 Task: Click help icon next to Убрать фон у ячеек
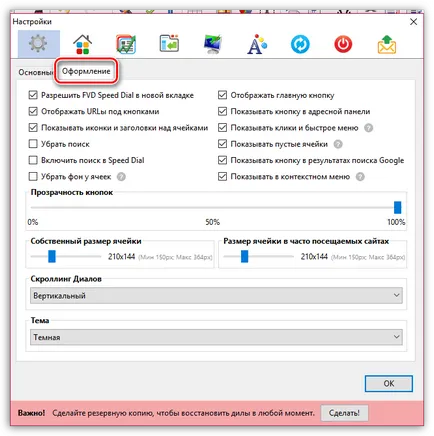click(121, 177)
